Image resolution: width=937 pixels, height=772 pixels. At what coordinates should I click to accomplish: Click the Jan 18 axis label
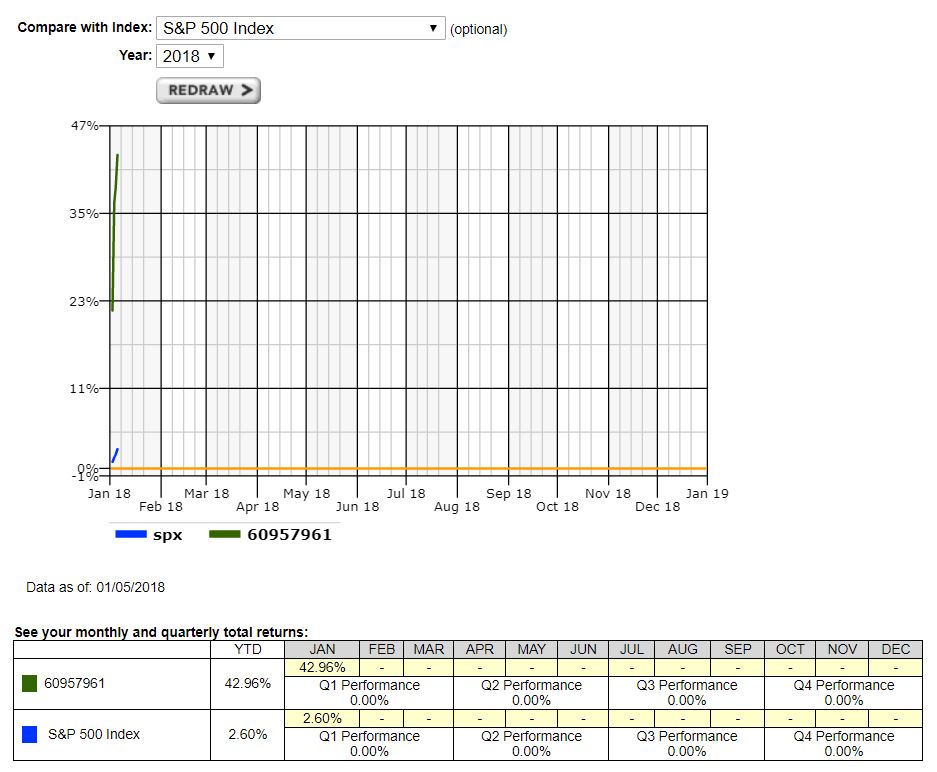[x=109, y=494]
